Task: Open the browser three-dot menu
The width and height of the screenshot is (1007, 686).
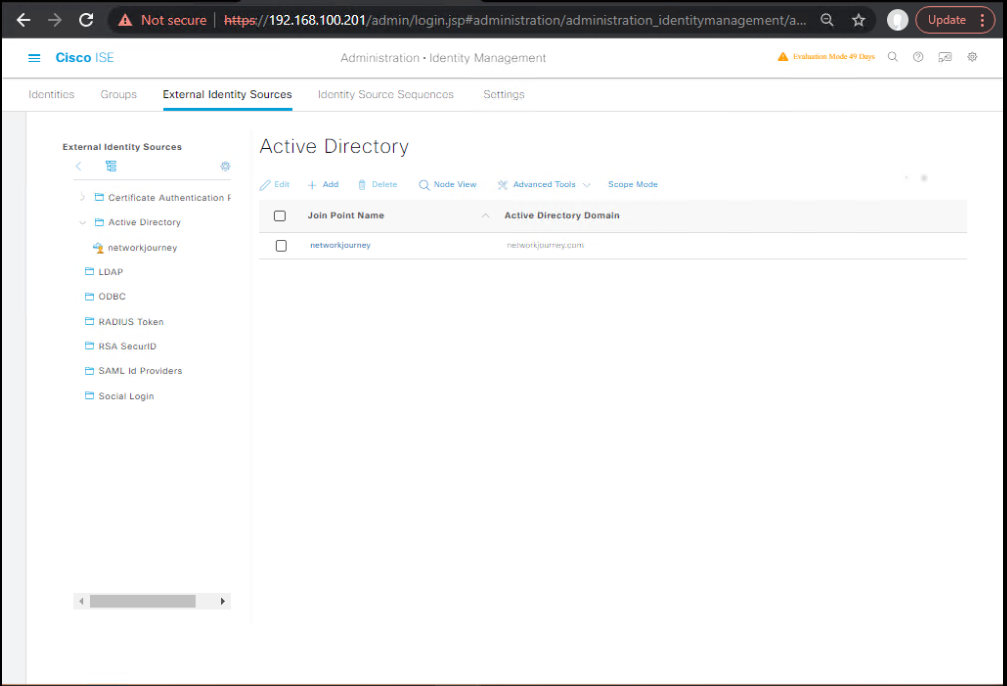Action: (x=983, y=20)
